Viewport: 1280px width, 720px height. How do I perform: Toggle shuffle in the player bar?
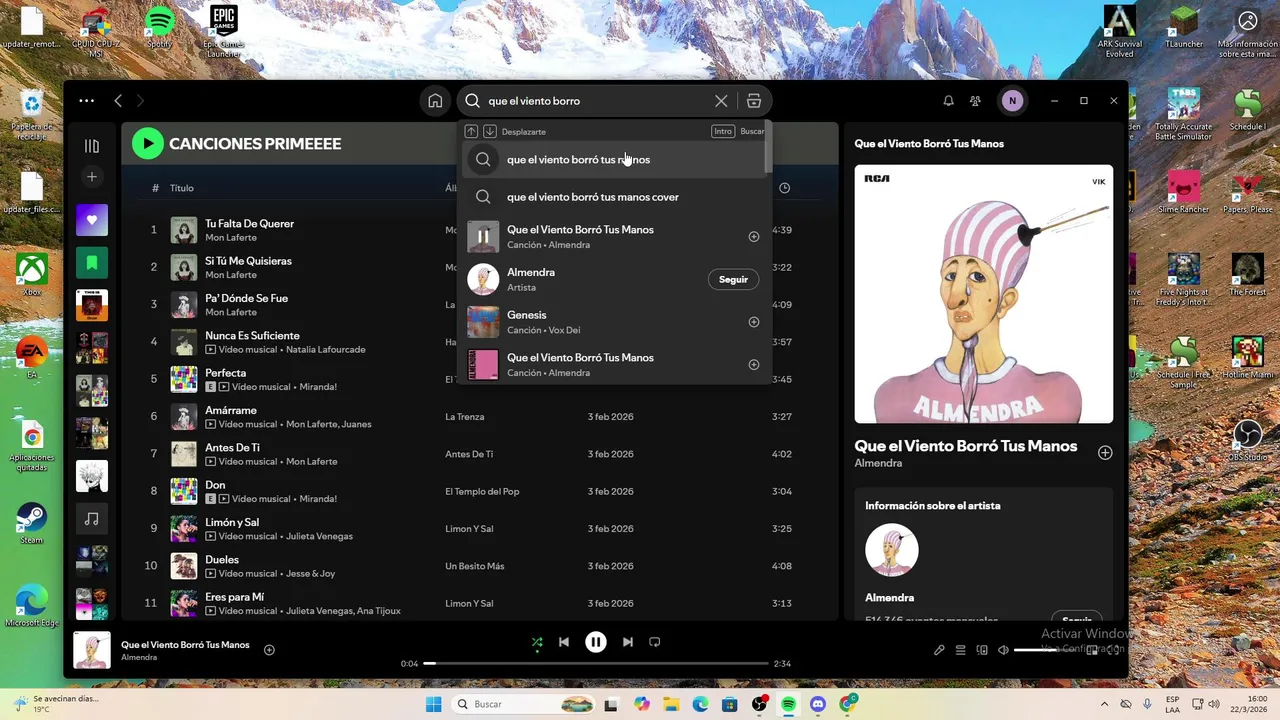coord(537,642)
